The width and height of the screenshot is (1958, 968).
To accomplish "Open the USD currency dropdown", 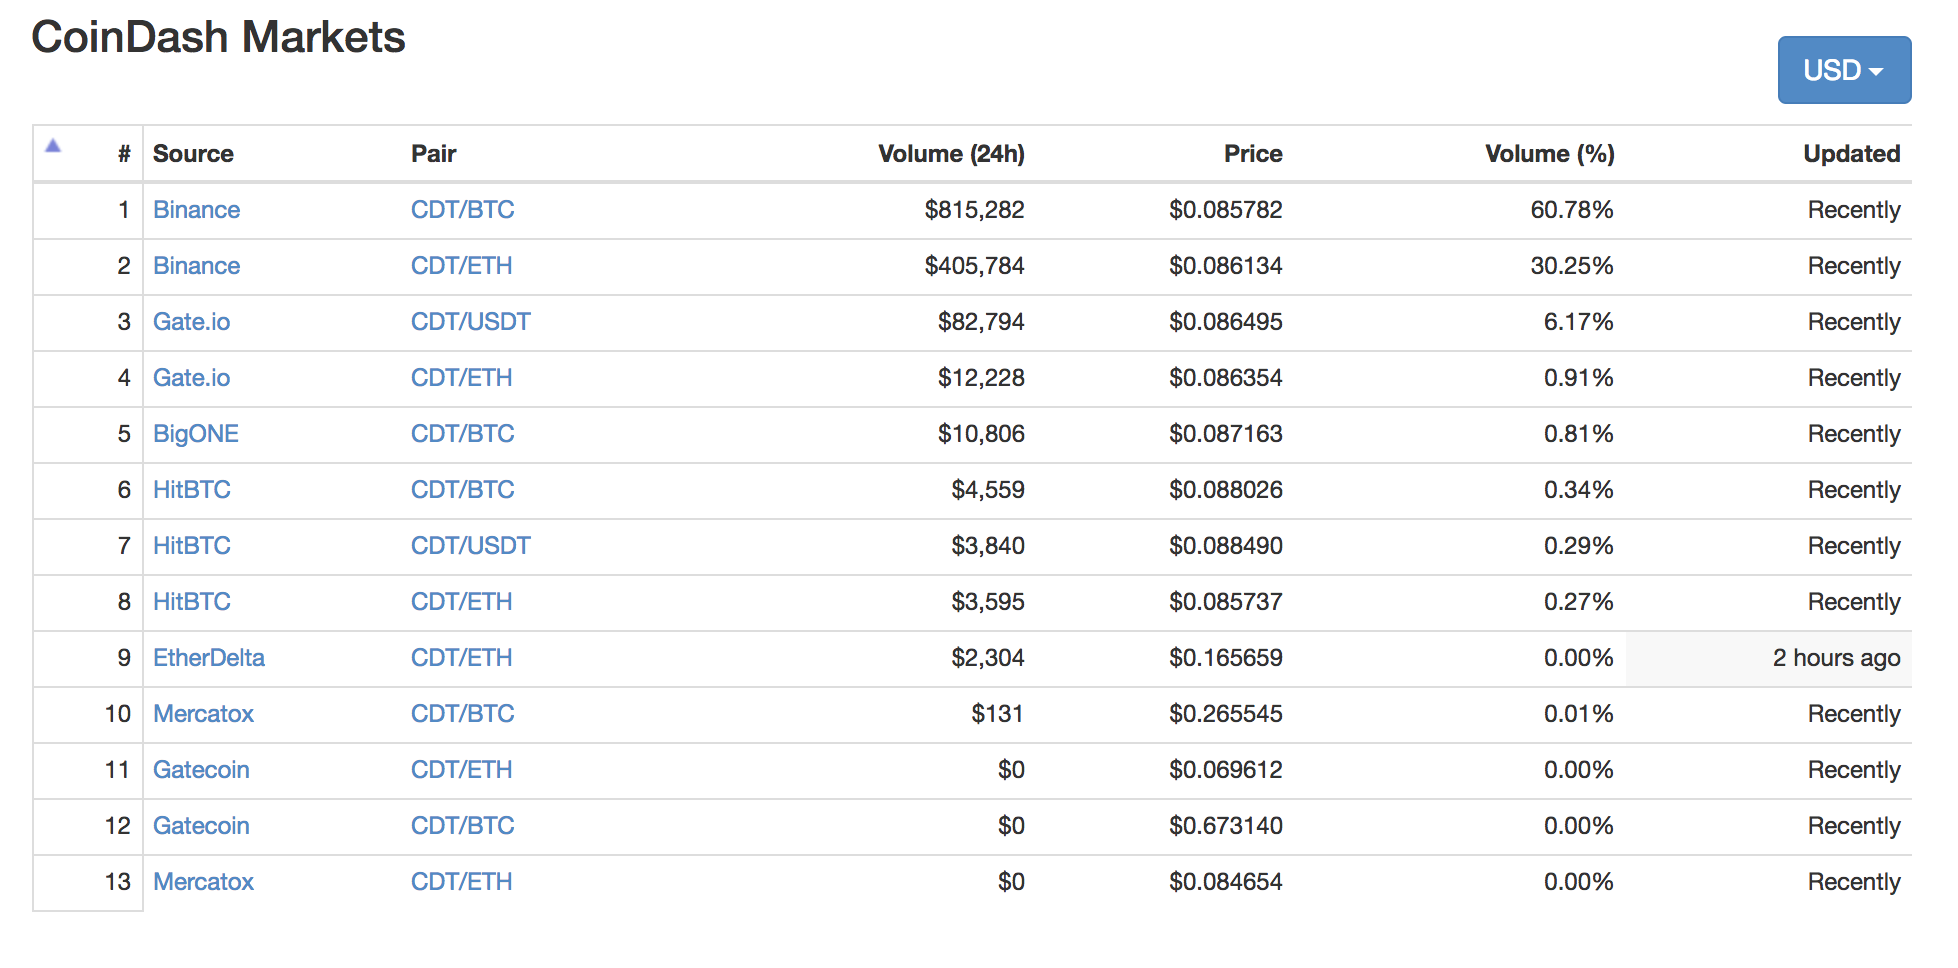I will [1844, 70].
